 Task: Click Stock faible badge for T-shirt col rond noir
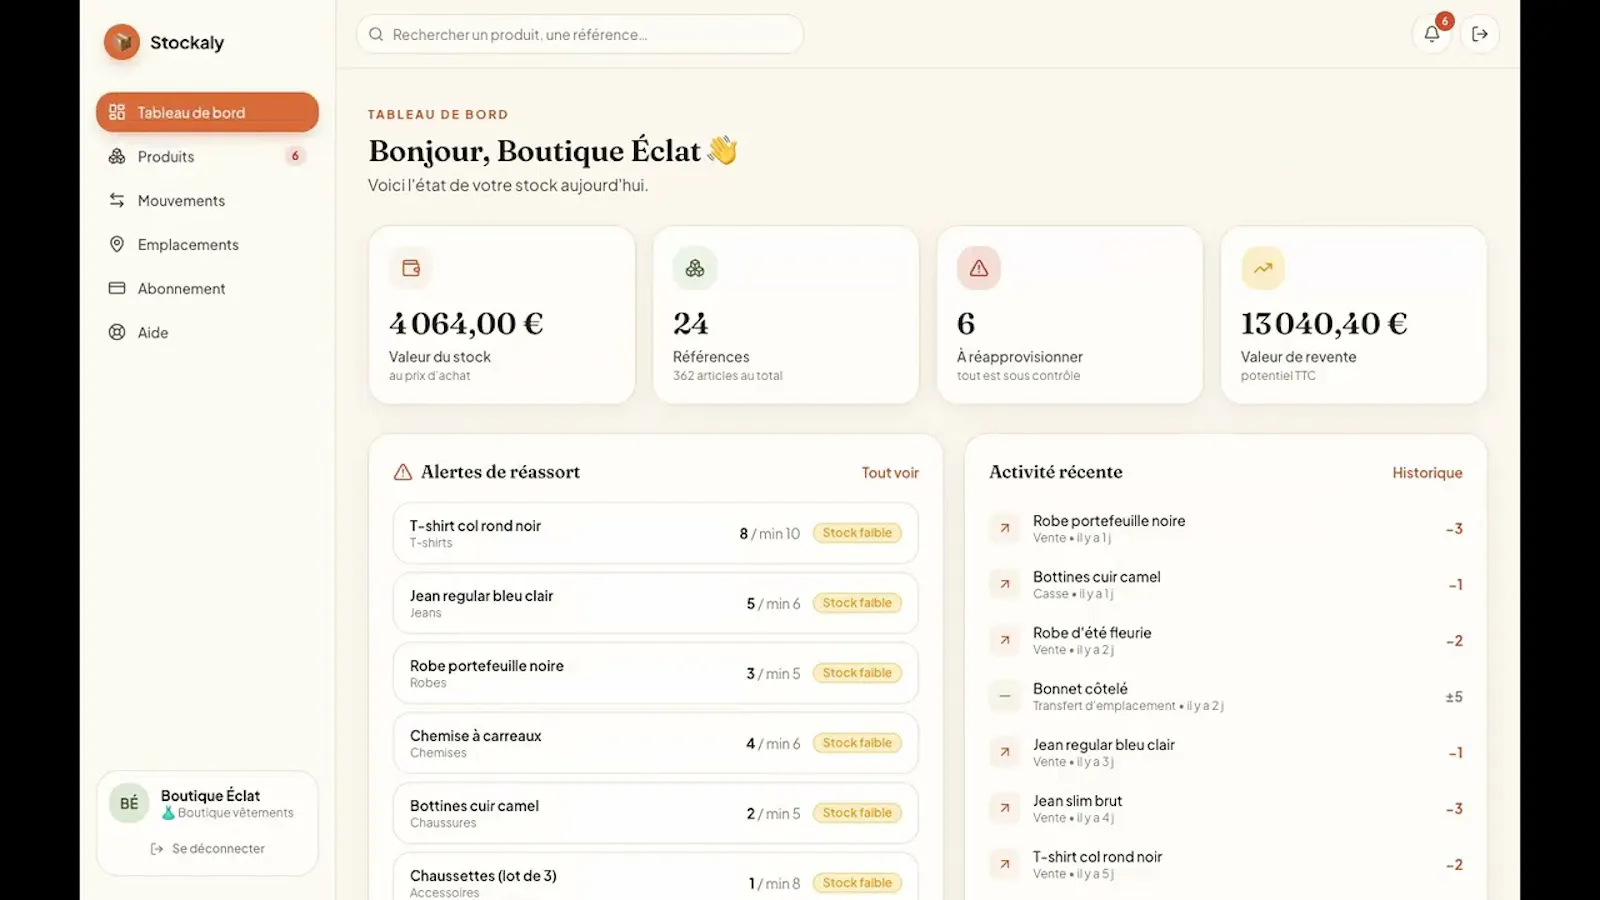click(857, 533)
